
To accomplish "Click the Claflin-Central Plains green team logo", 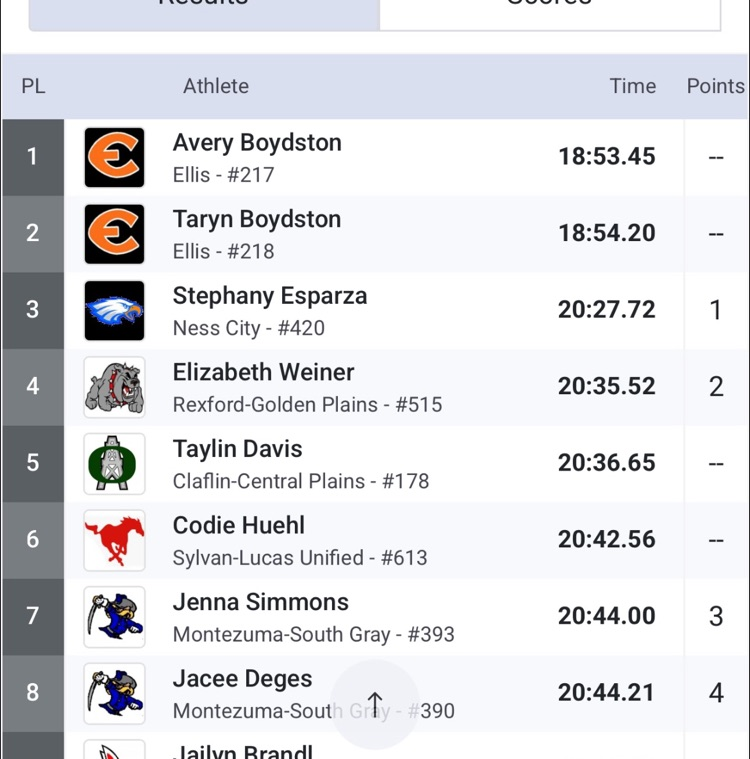I will (x=114, y=463).
